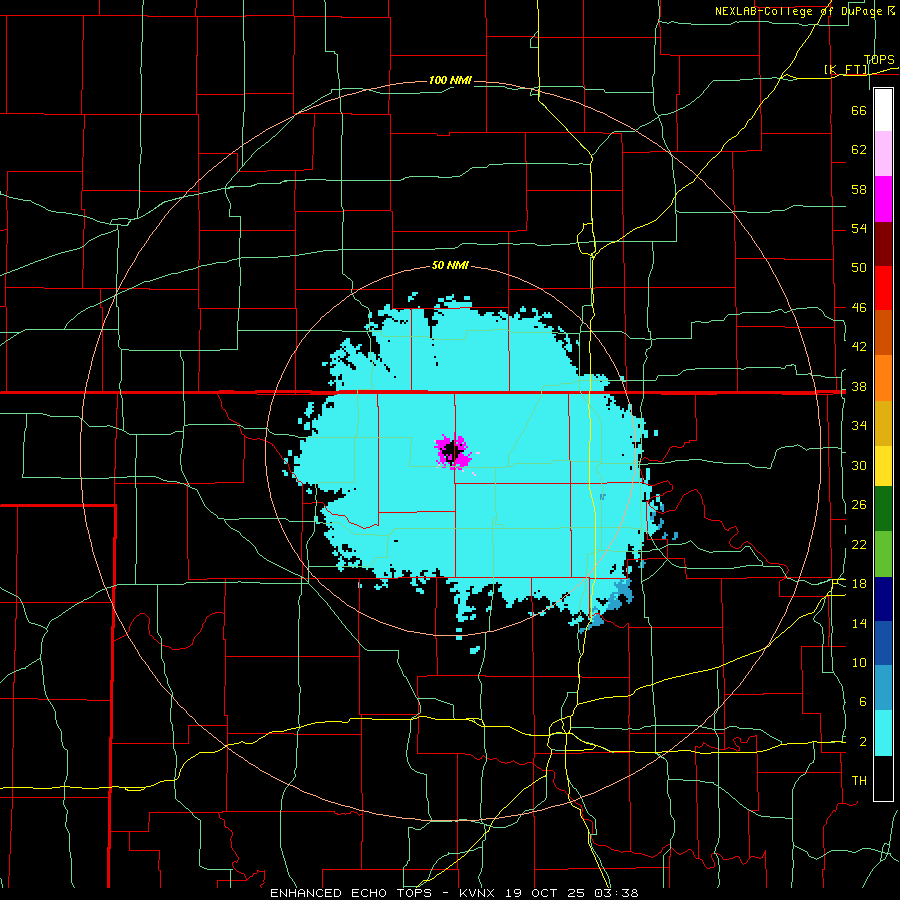Click the '2' legend value
Viewport: 900px width, 900px height.
[x=862, y=742]
